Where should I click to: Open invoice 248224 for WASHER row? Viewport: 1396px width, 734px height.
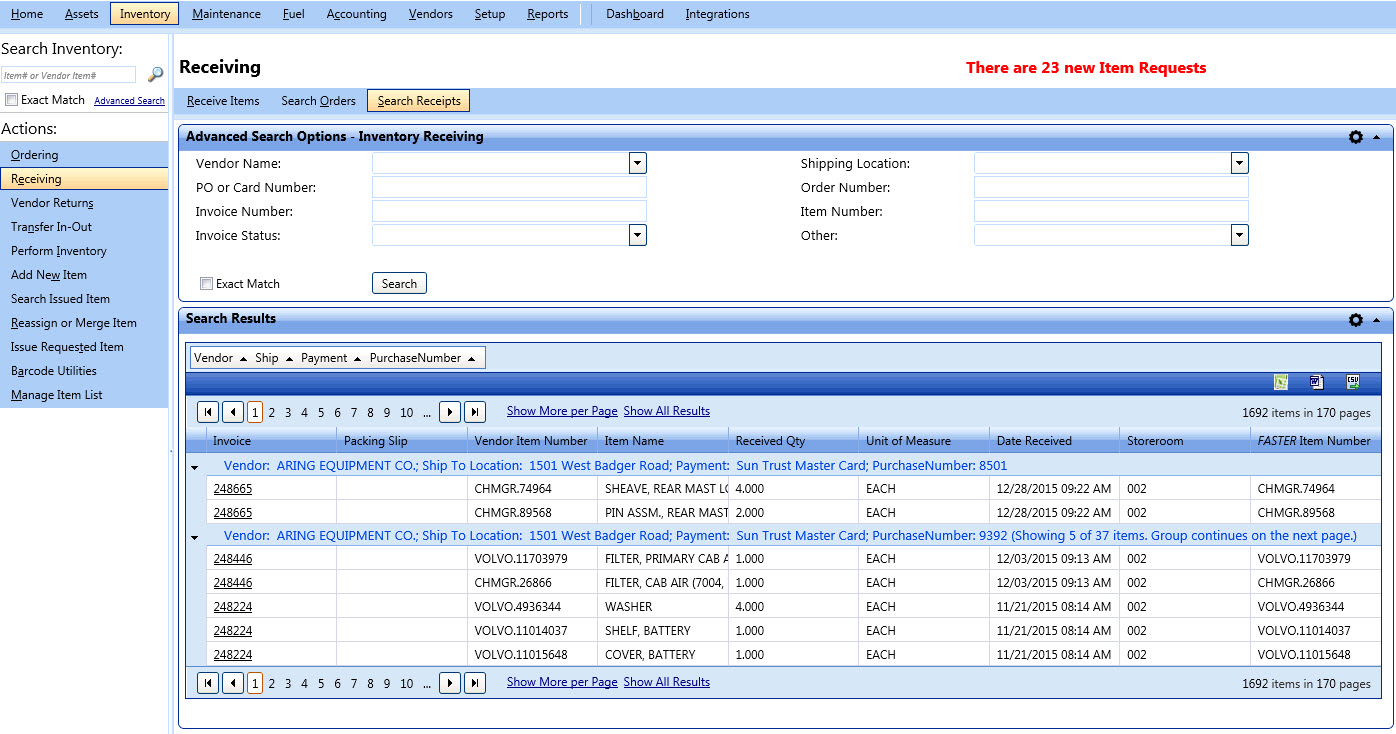[233, 607]
